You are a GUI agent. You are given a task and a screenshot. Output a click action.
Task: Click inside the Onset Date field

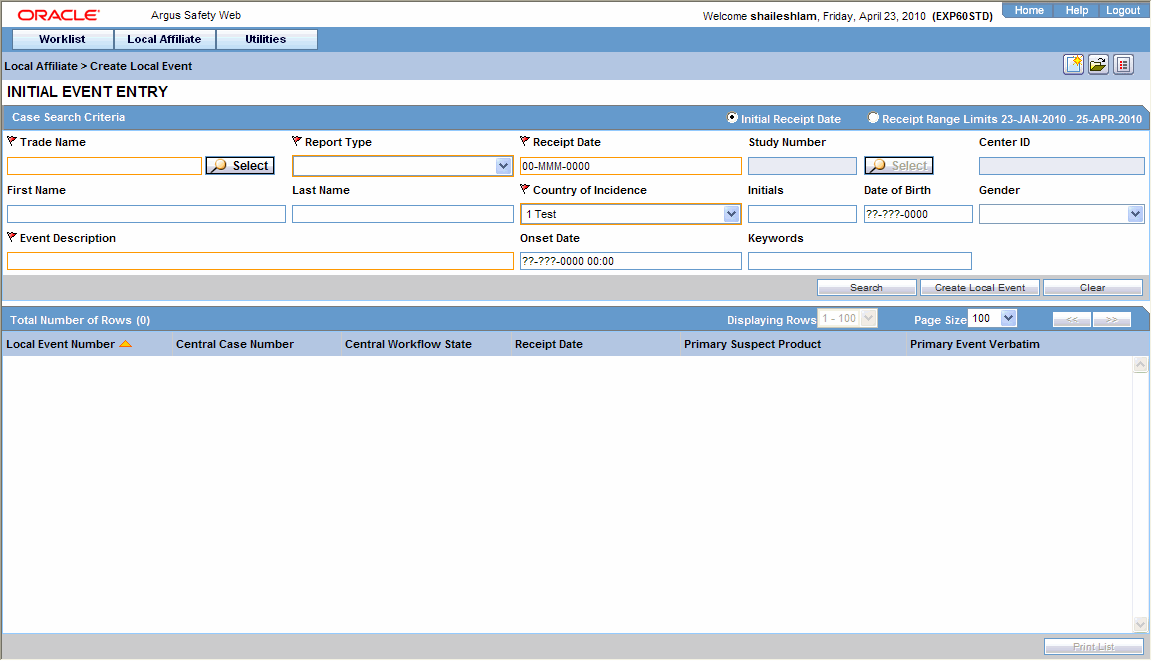pyautogui.click(x=630, y=261)
